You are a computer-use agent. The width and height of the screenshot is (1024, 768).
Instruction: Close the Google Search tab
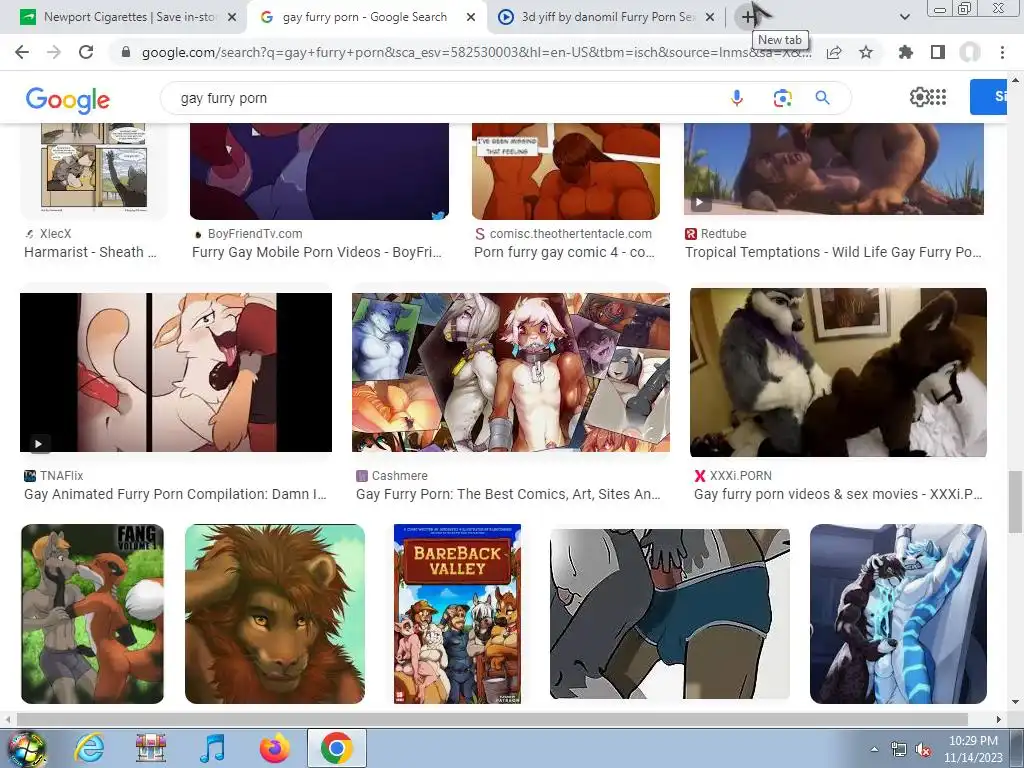pos(471,18)
